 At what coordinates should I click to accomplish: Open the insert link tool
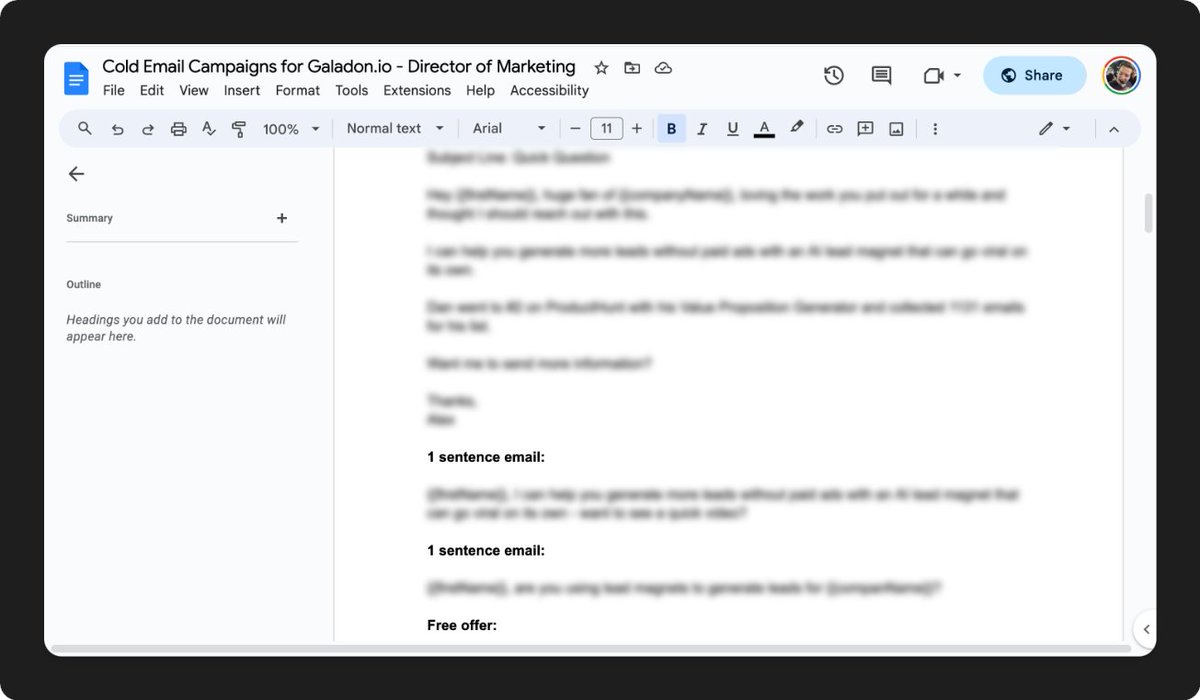(x=835, y=128)
